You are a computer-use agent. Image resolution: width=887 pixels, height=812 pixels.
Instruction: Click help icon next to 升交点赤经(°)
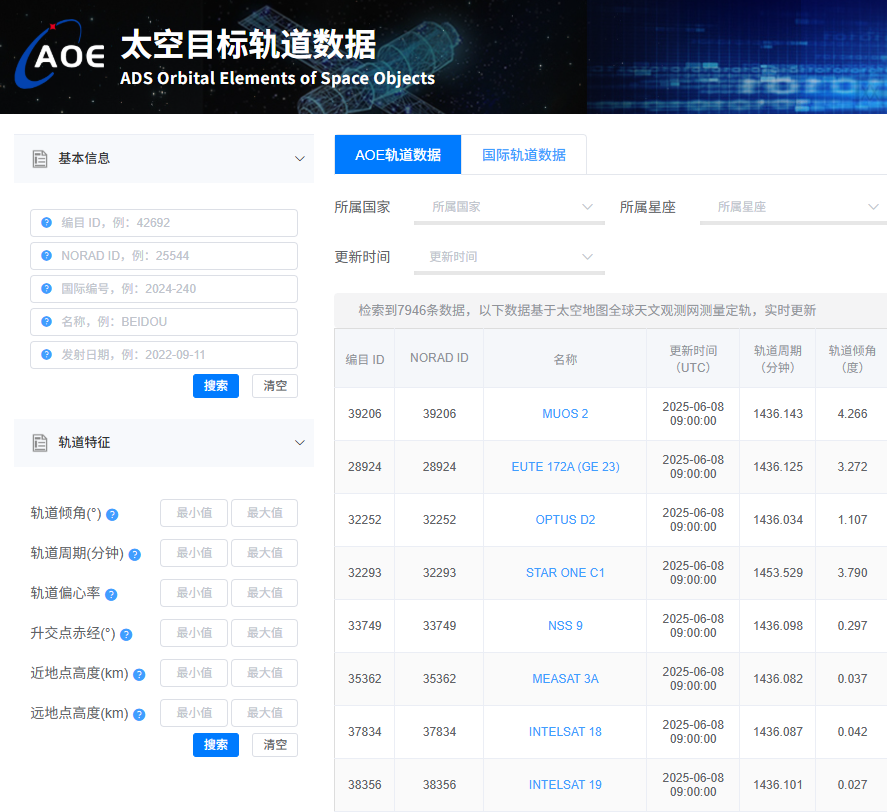[126, 634]
